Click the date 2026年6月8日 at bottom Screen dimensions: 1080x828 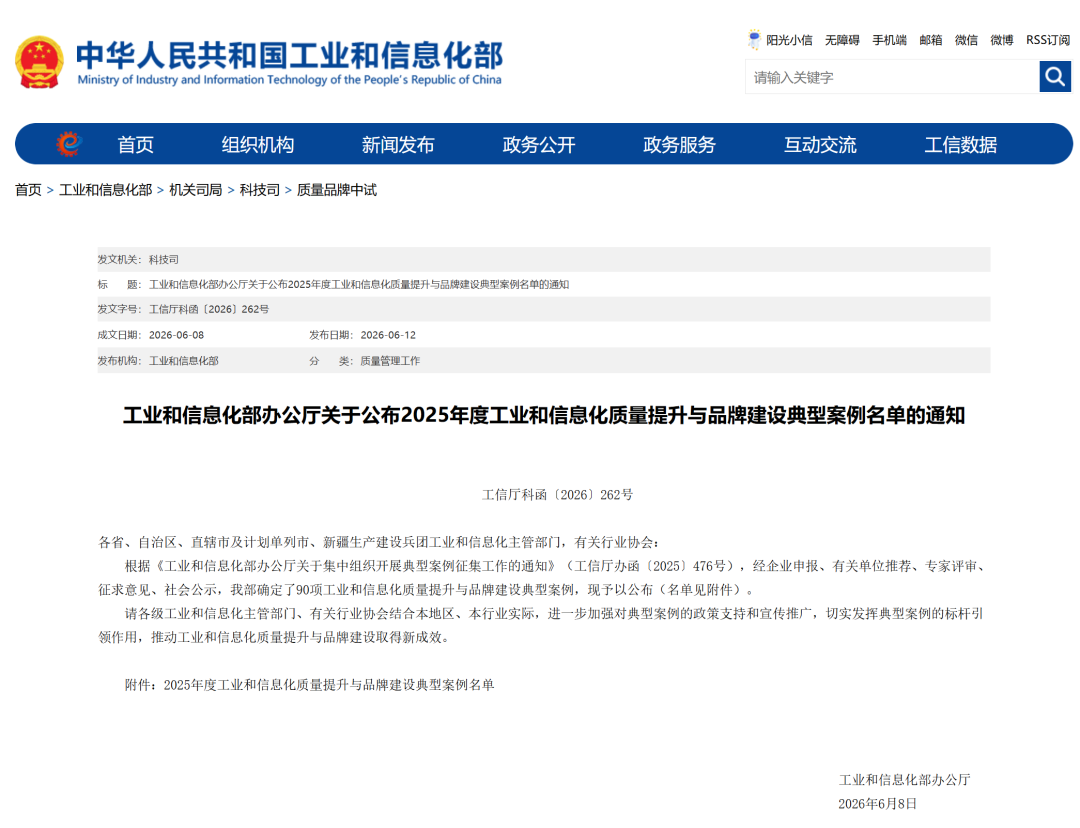(x=878, y=804)
